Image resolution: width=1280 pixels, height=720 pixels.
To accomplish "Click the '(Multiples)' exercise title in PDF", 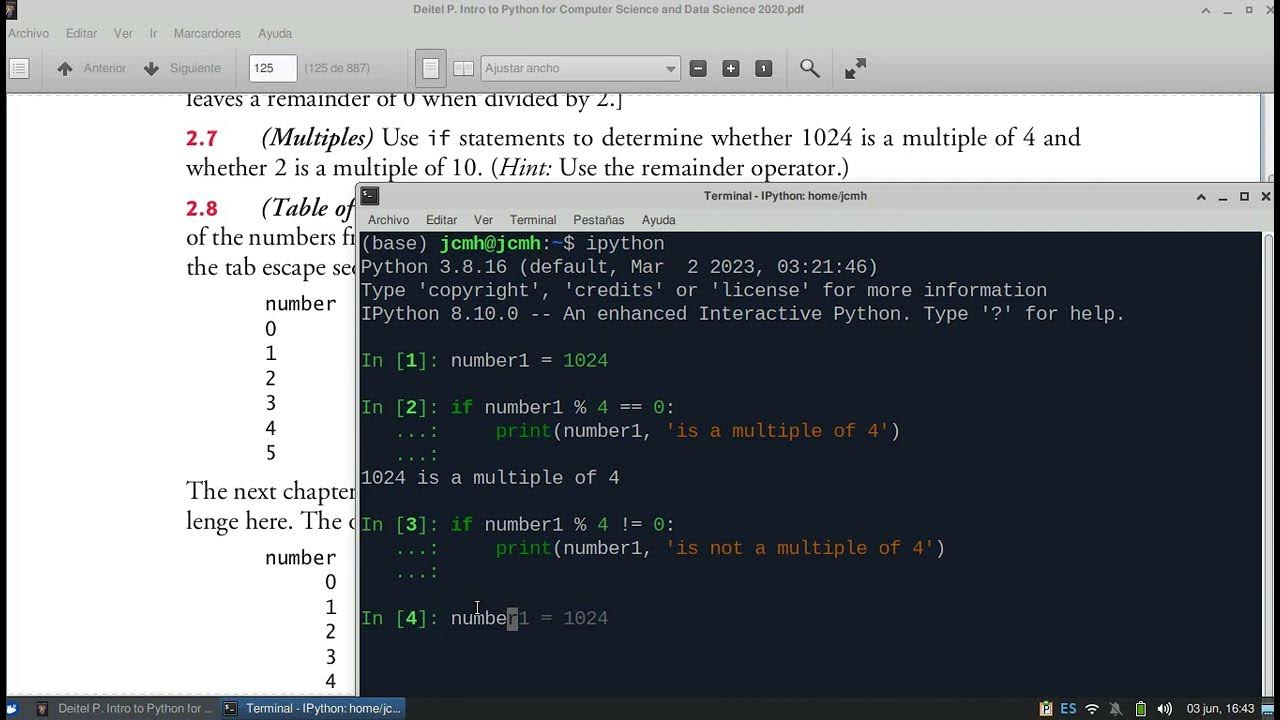I will point(317,138).
